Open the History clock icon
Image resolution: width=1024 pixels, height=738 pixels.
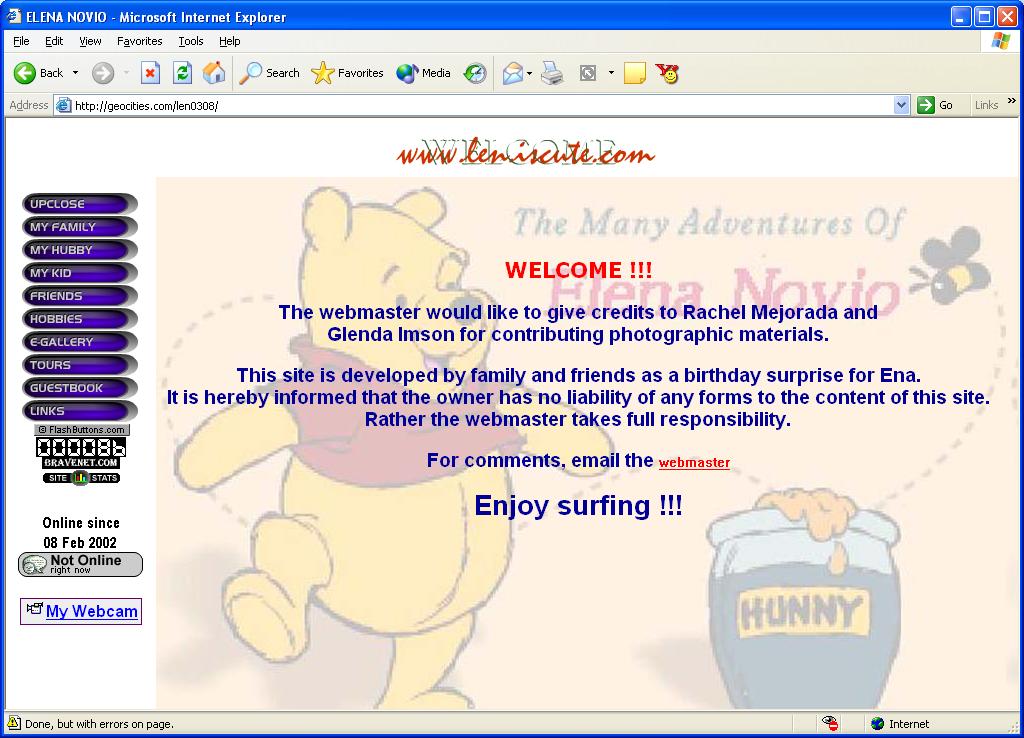click(x=475, y=73)
